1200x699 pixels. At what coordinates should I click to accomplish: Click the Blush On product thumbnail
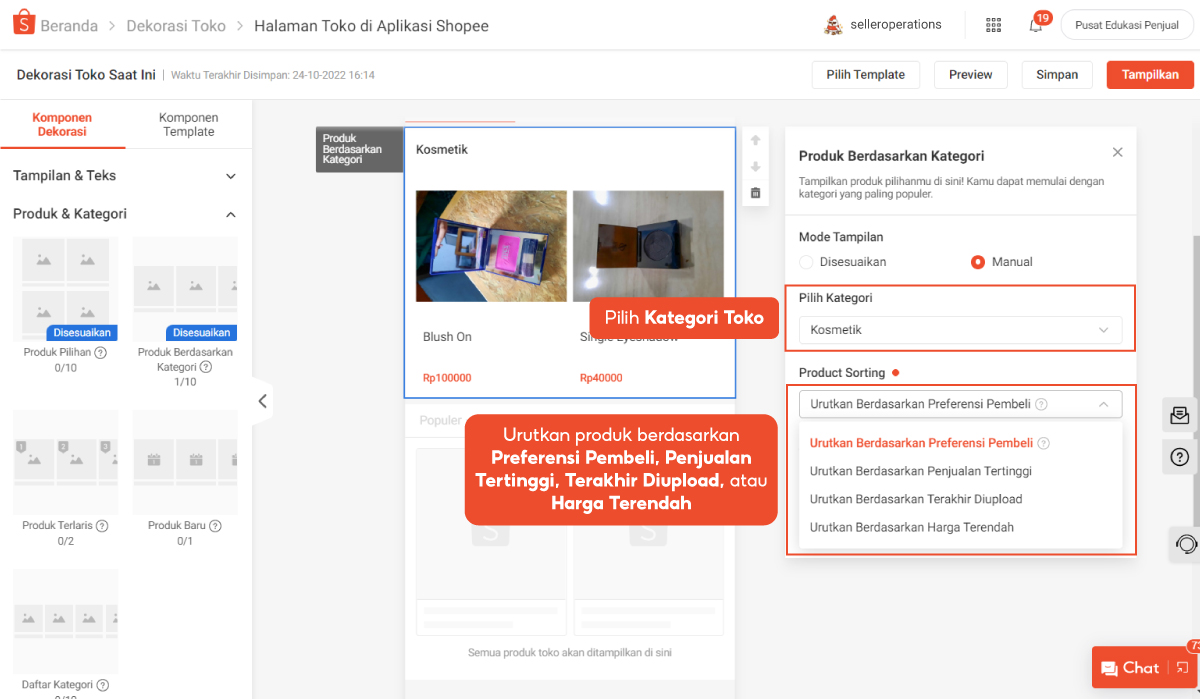490,246
